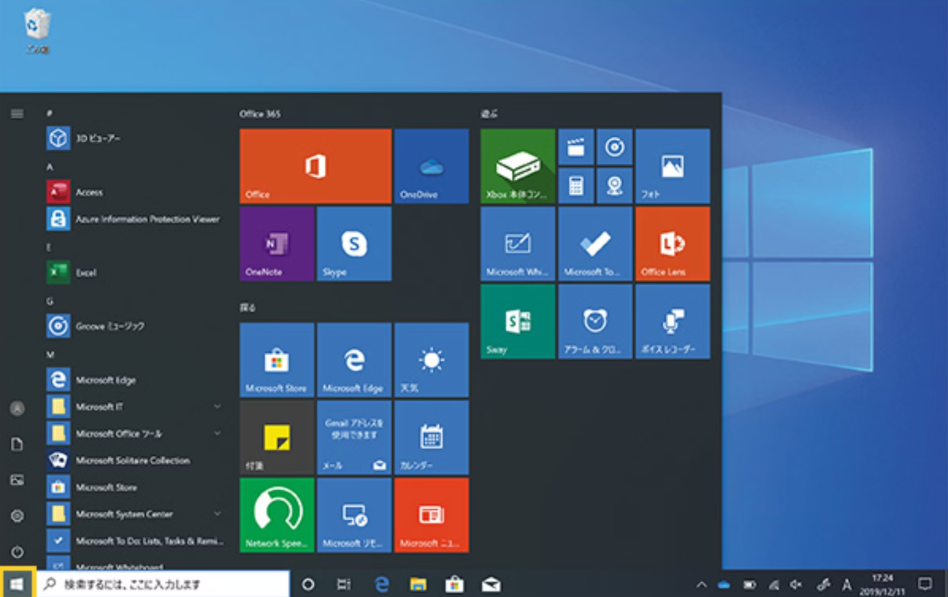This screenshot has height=597, width=948.
Task: Launch Edge from the taskbar
Action: coord(381,584)
